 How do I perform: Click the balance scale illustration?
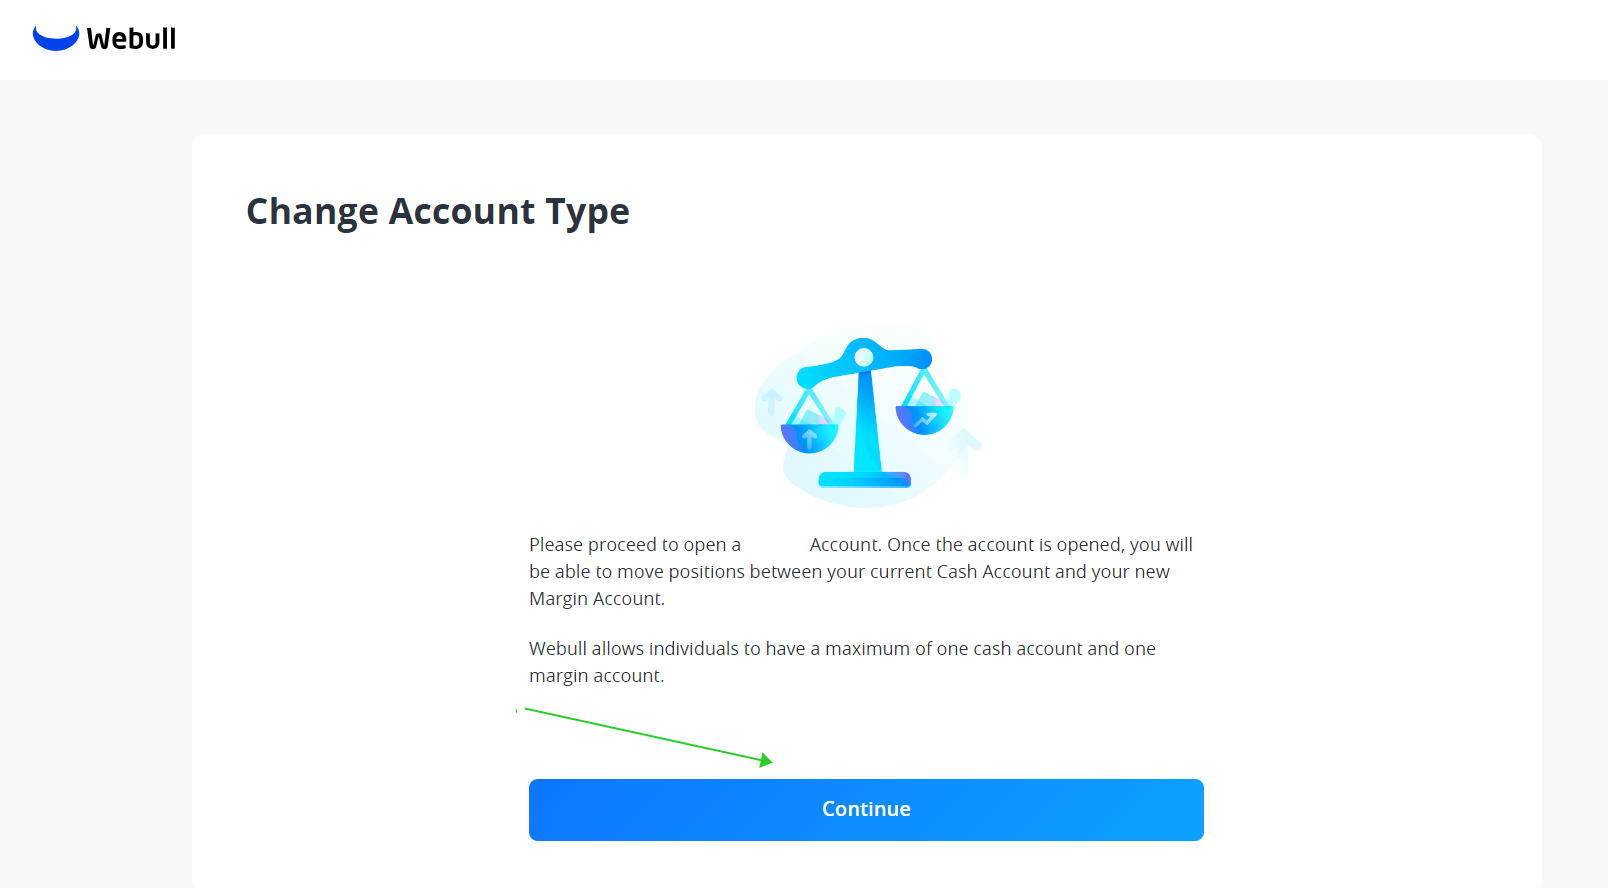pos(866,415)
